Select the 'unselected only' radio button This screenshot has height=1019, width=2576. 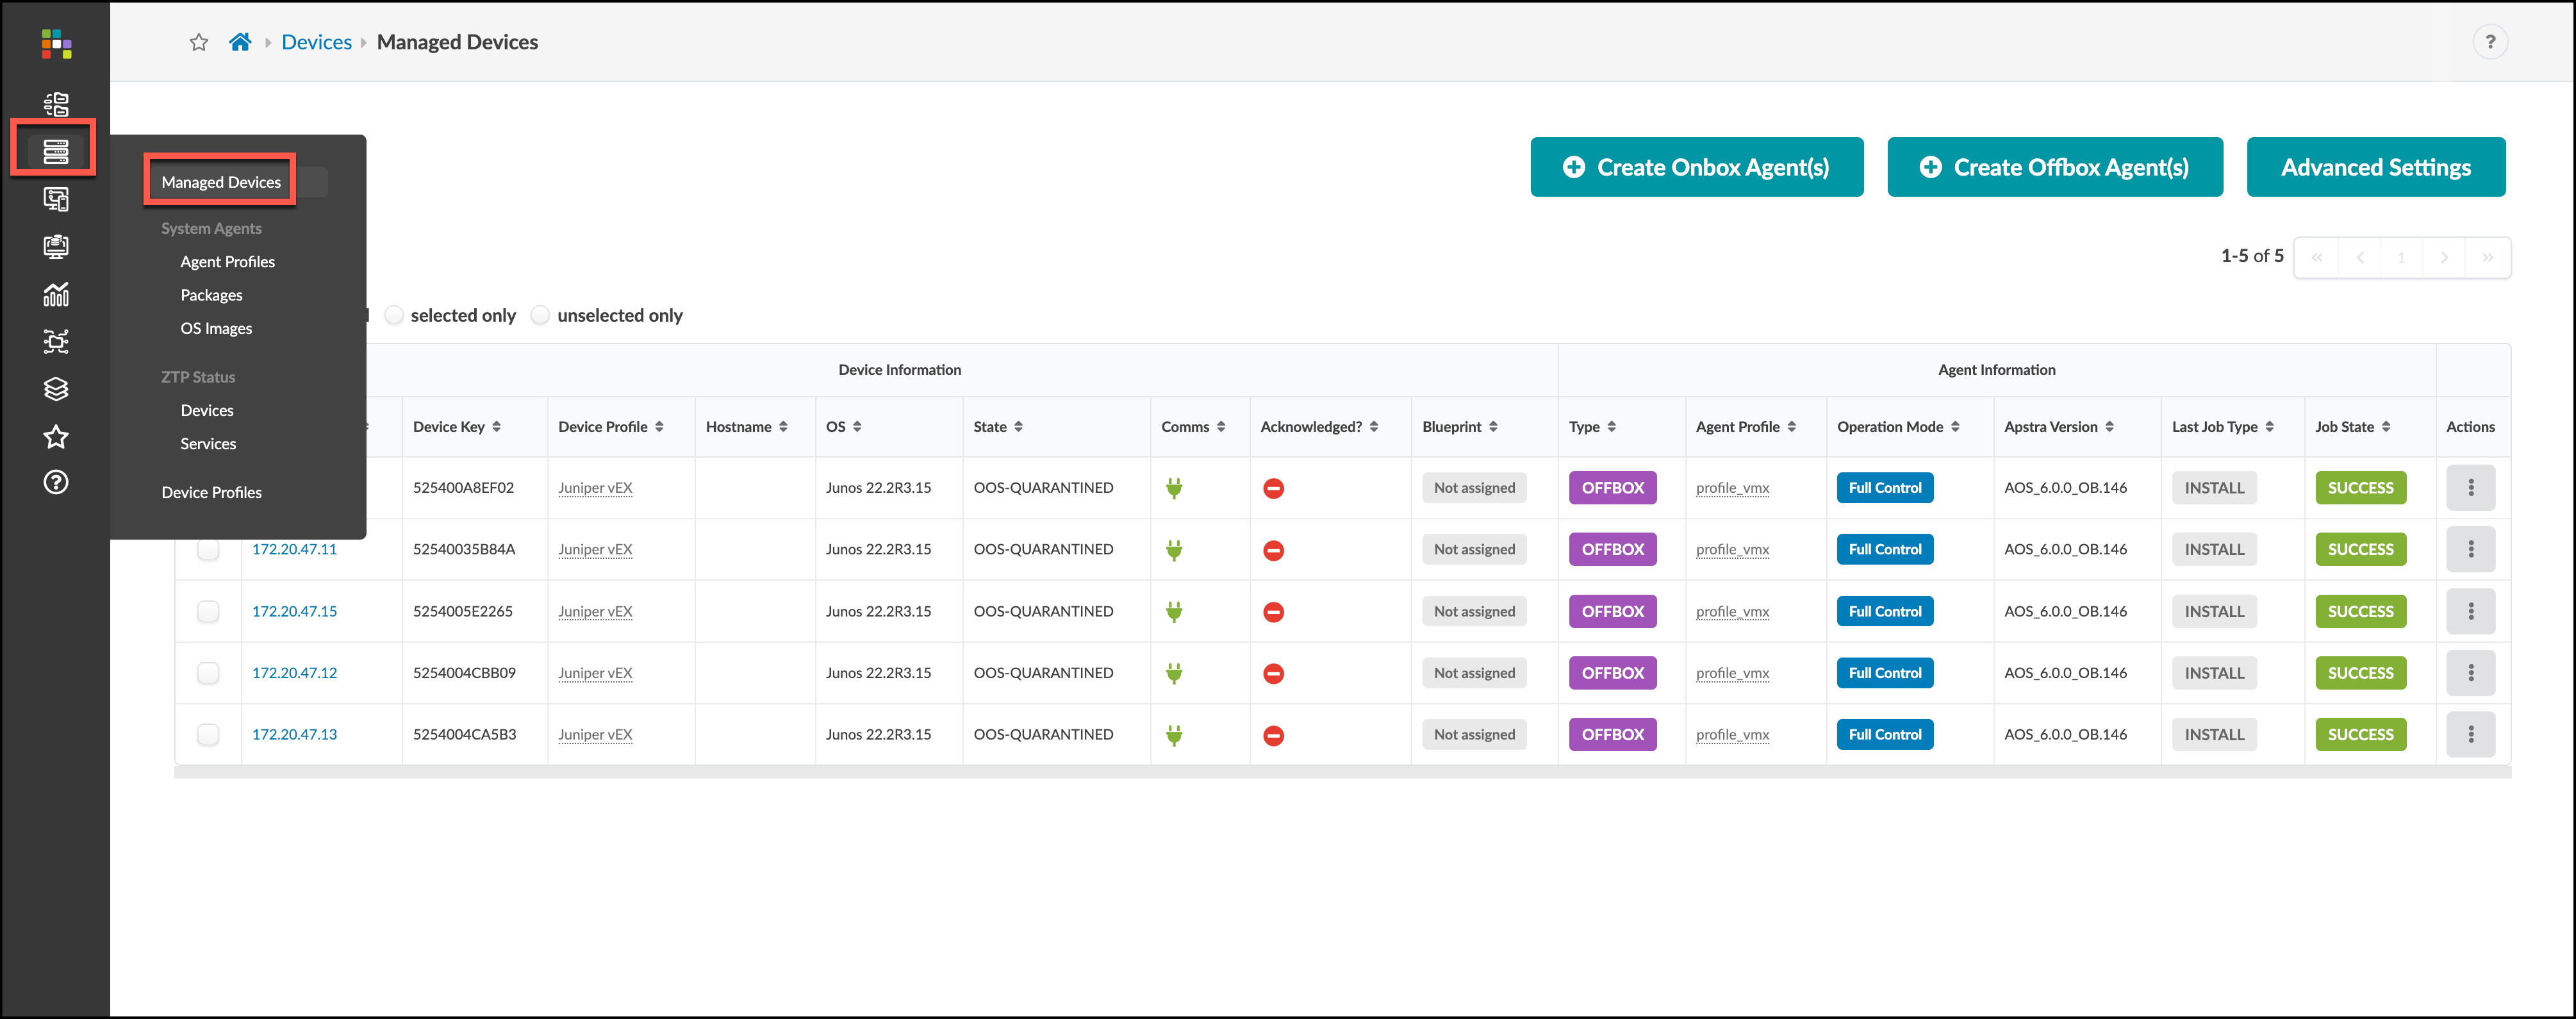[x=540, y=315]
